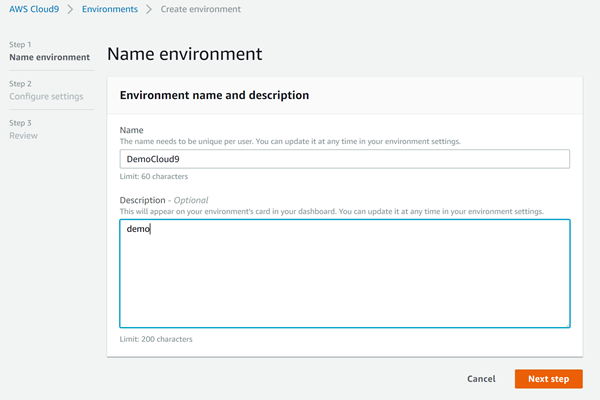Focus the Name field containing DemoCloud9
The image size is (600, 400).
click(x=344, y=159)
